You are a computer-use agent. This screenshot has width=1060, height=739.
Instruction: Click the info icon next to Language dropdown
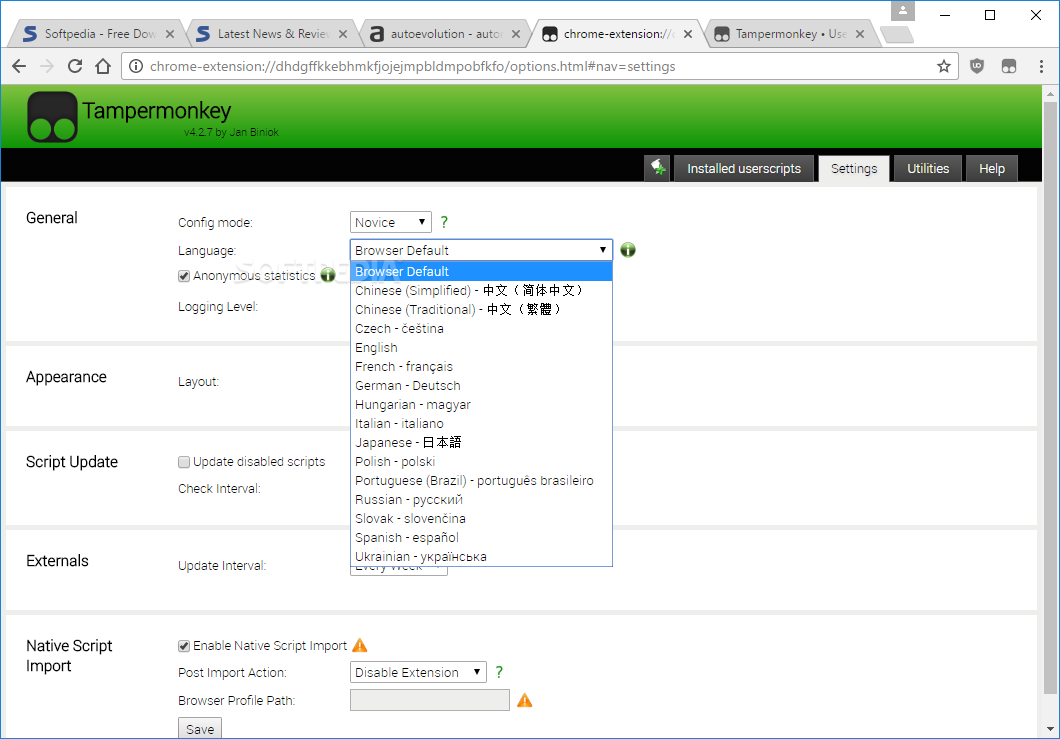point(628,250)
